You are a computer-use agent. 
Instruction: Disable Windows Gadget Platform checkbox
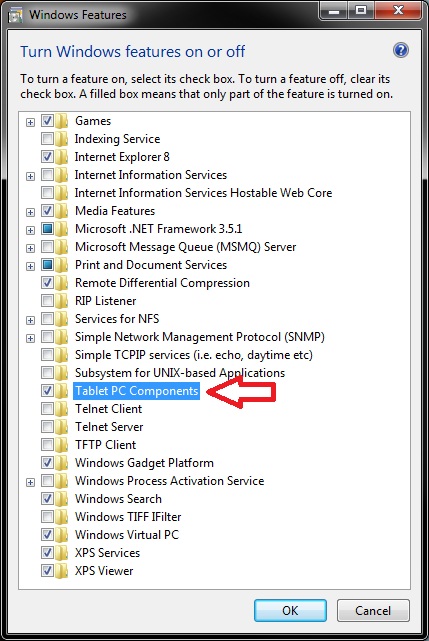[x=47, y=462]
